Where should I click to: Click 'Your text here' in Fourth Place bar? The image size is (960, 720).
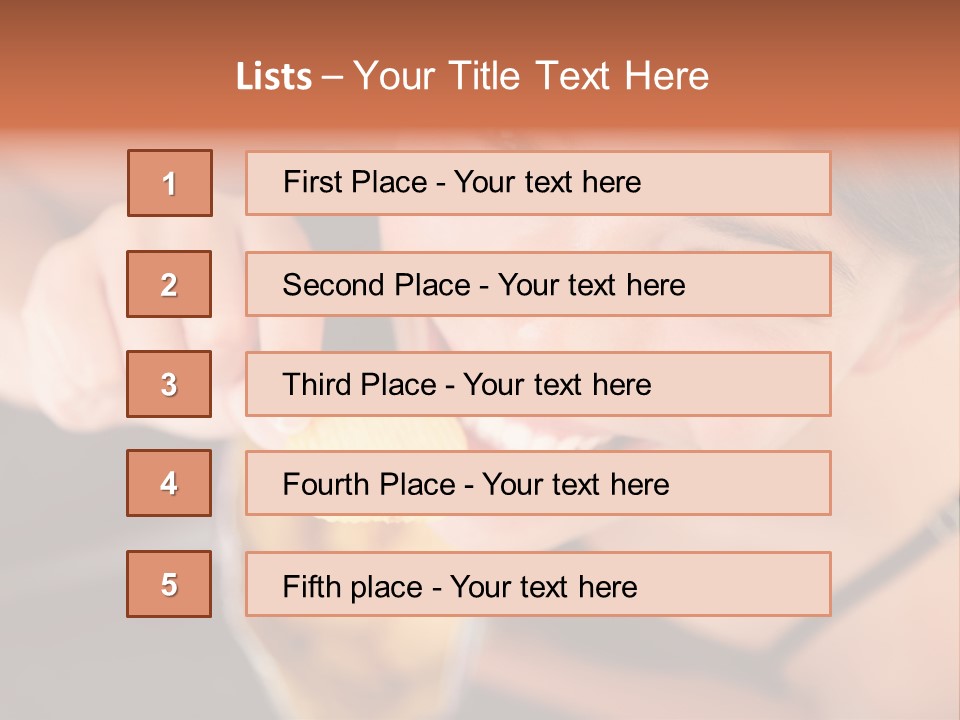coord(576,484)
